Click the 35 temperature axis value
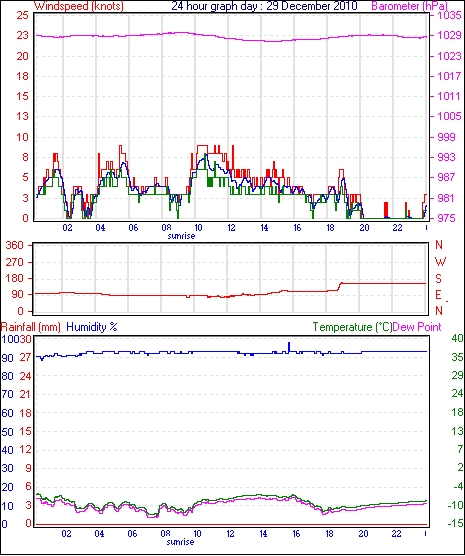Image resolution: width=465 pixels, height=556 pixels. (457, 357)
